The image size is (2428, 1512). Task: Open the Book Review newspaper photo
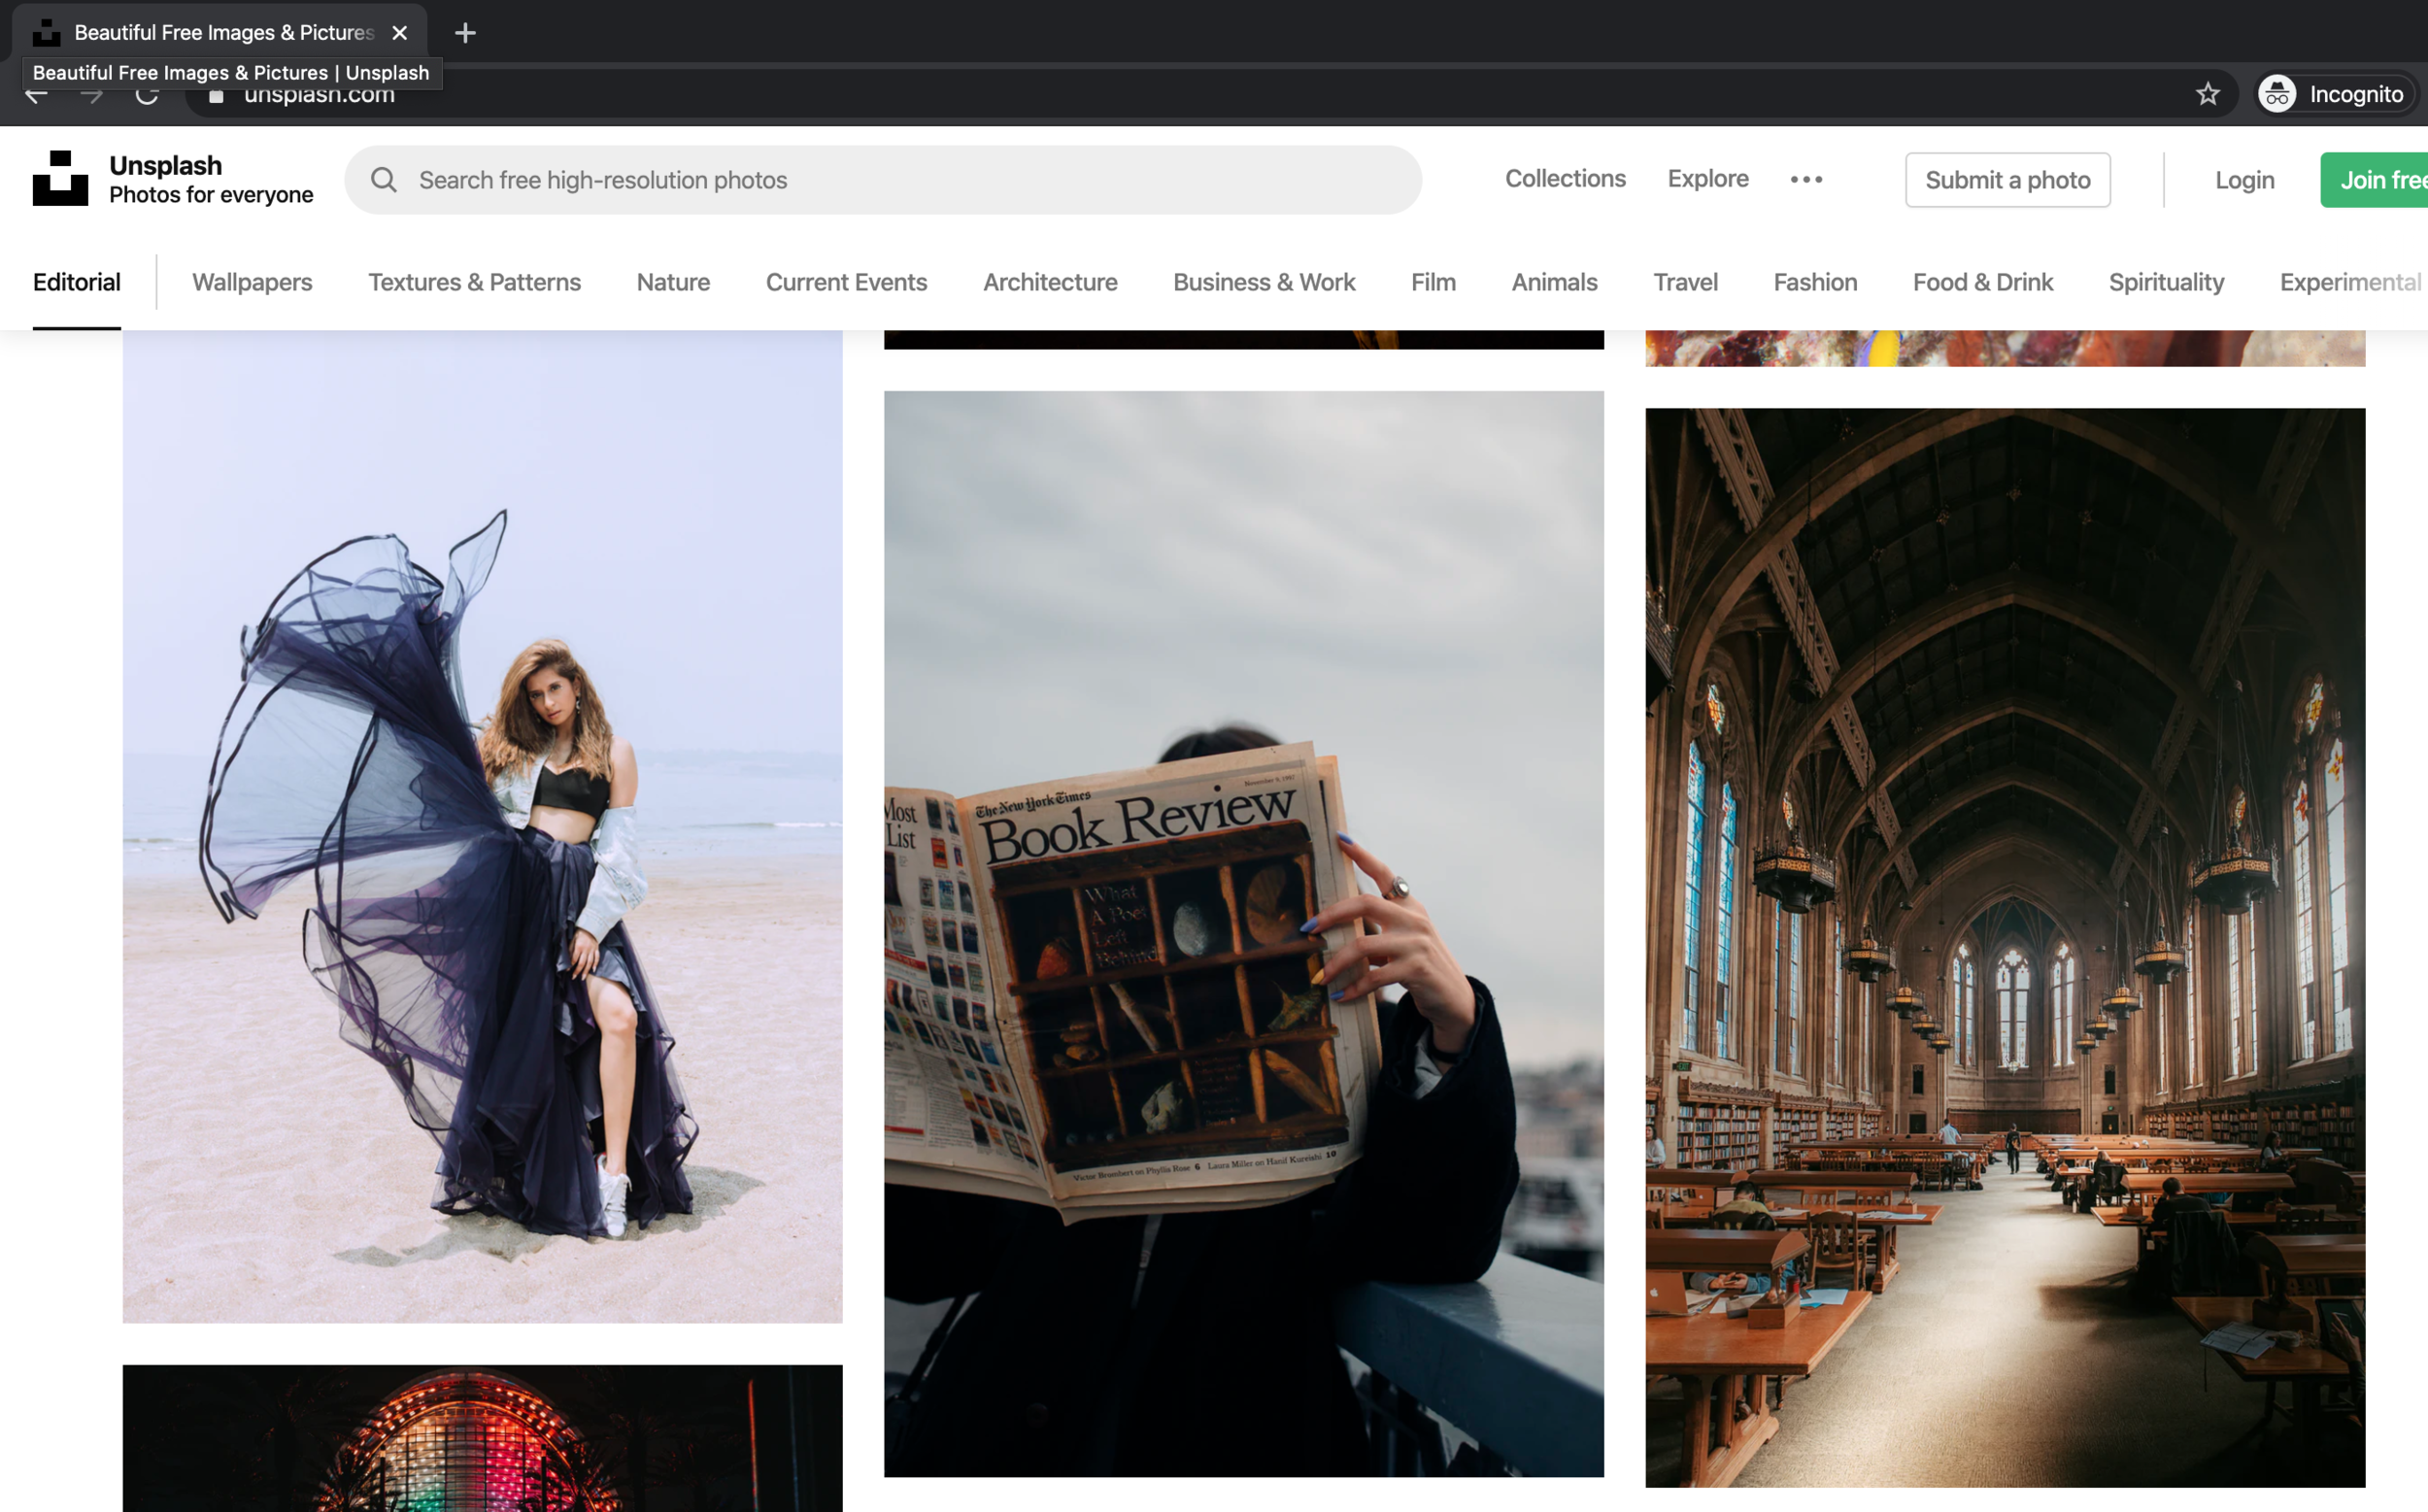pyautogui.click(x=1243, y=932)
